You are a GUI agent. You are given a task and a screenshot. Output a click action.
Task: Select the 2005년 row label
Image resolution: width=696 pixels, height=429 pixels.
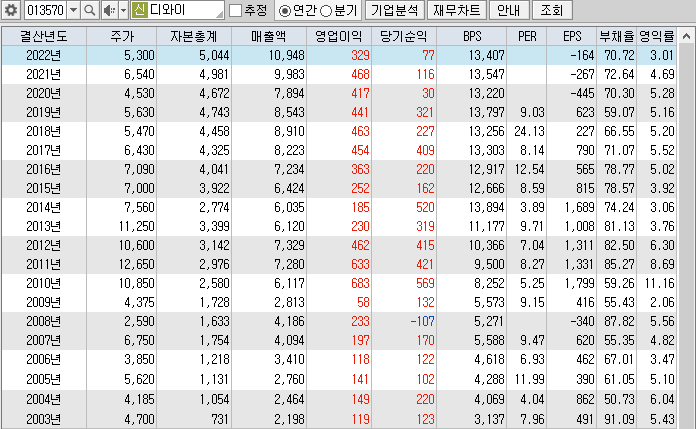coord(44,379)
